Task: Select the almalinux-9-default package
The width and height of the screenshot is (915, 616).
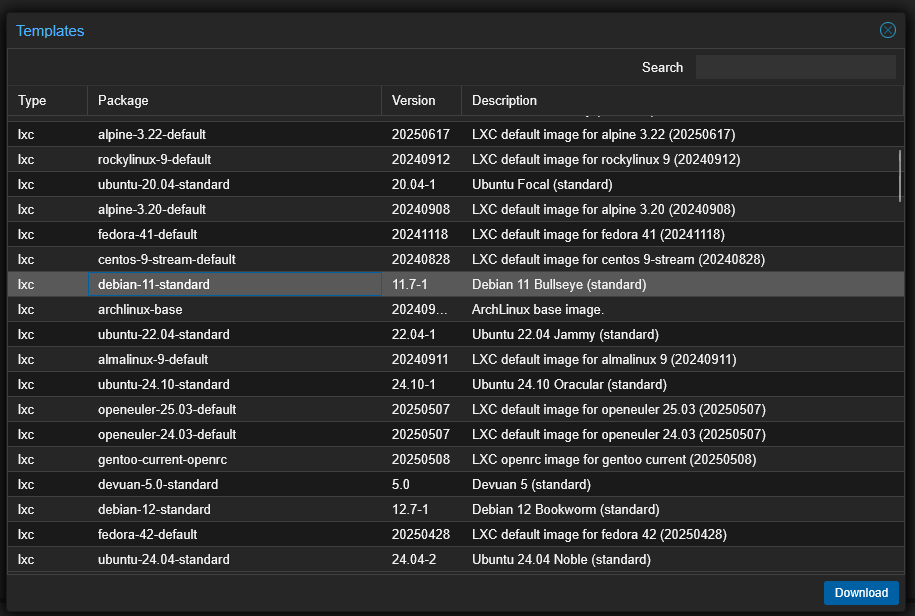Action: (x=153, y=359)
